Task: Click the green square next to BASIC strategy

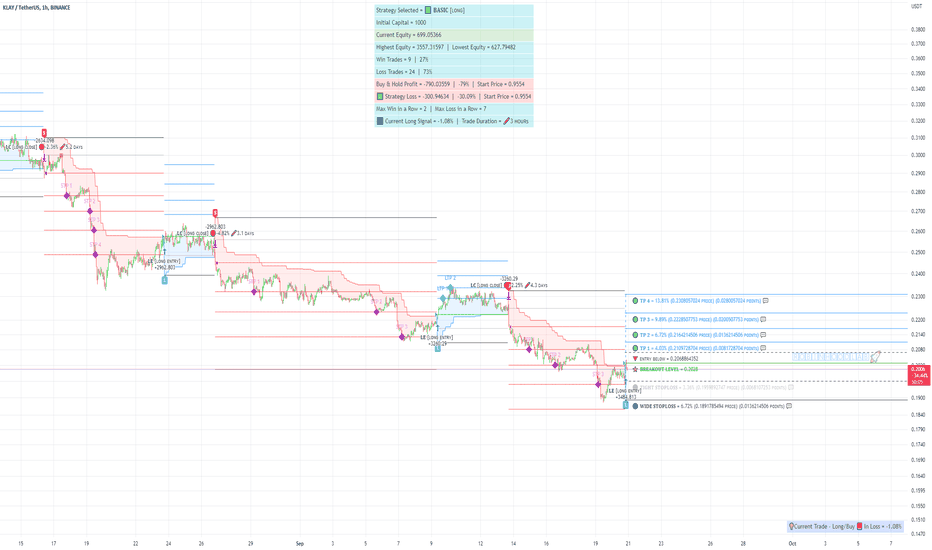Action: click(428, 10)
